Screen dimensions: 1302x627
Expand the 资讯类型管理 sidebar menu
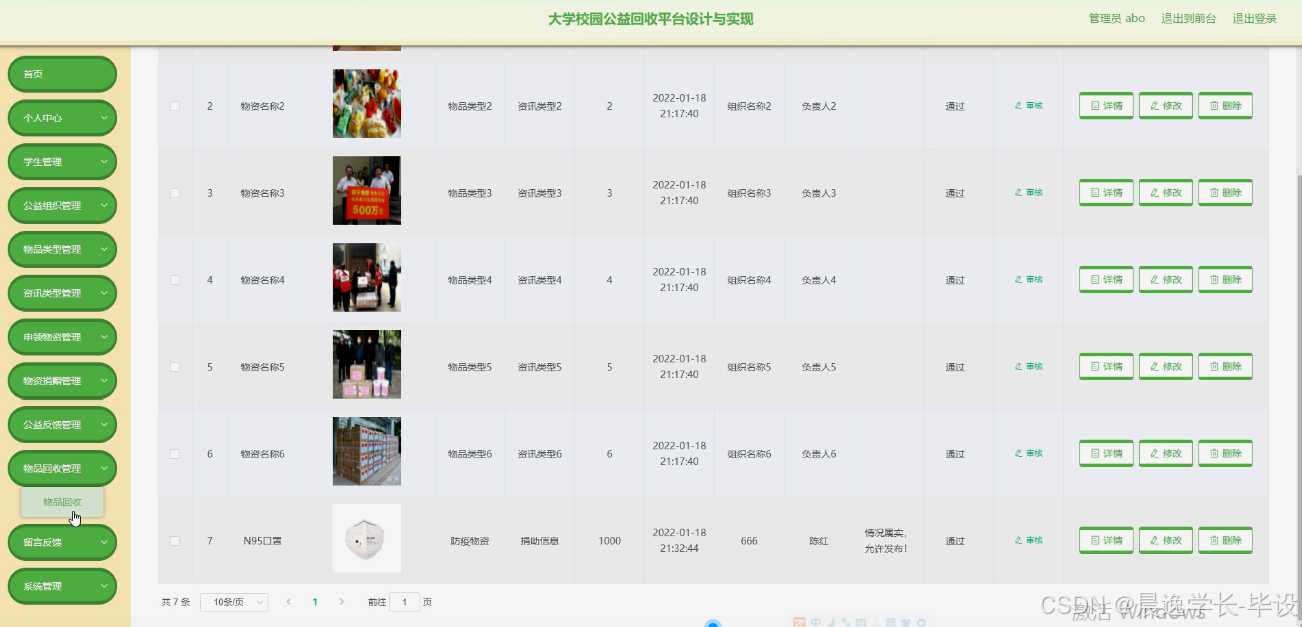62,294
